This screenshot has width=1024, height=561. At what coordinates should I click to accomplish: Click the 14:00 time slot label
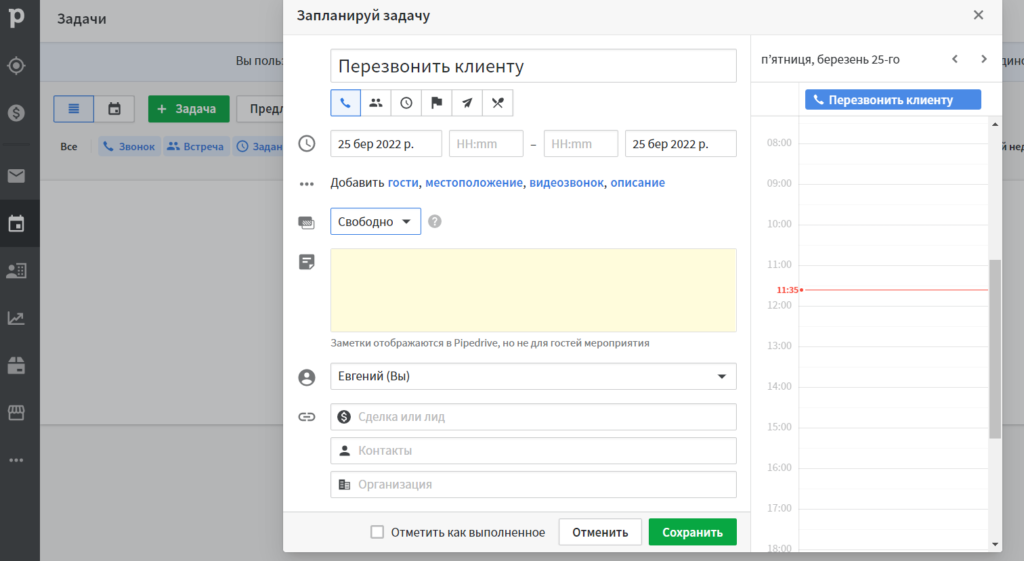click(779, 387)
